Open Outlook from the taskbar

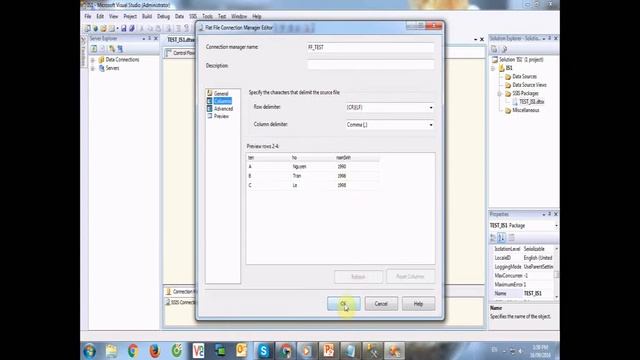[x=241, y=351]
